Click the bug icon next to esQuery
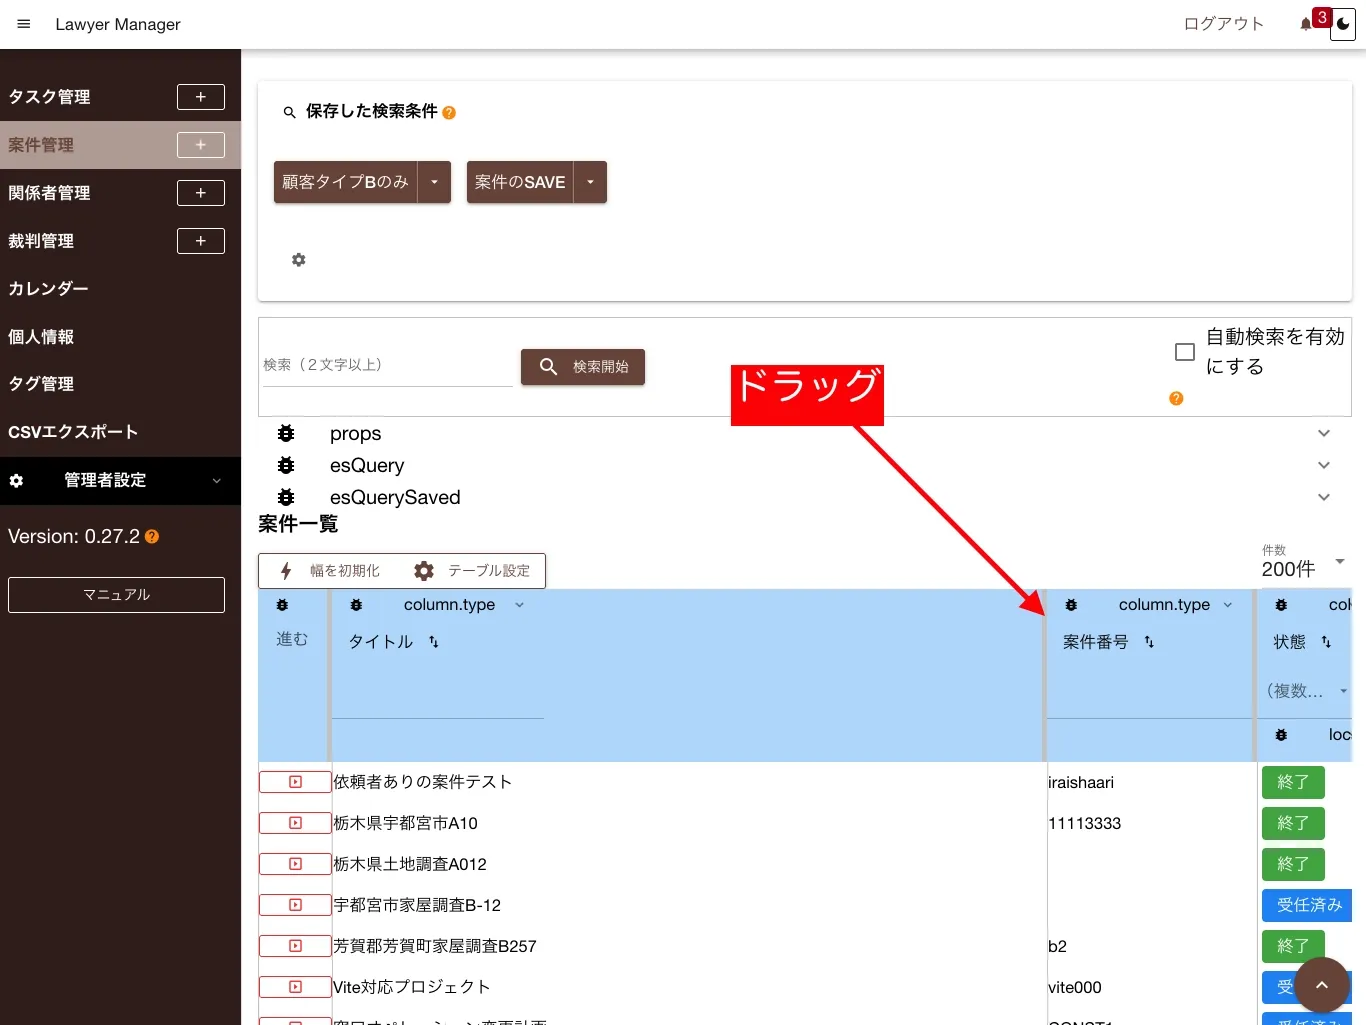Screen dimensions: 1366x1025 pos(286,465)
